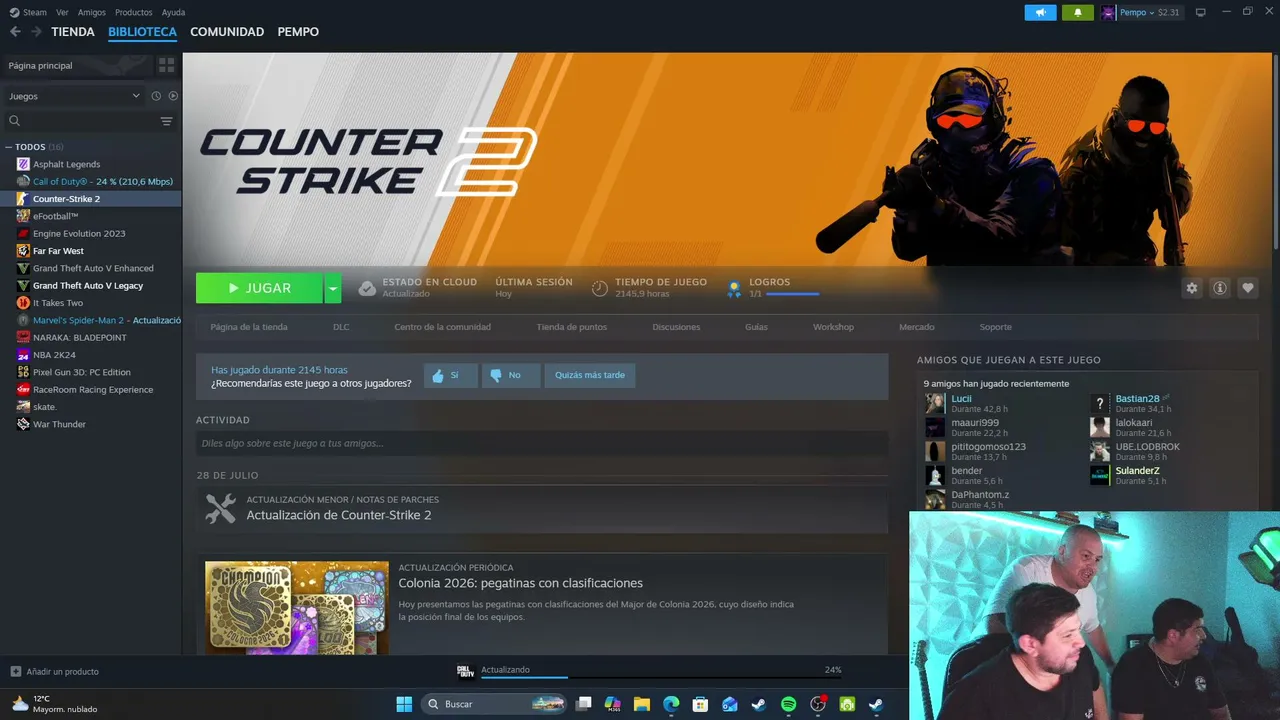
Task: Open the Colonia 2026 stickers thumbnail
Action: click(297, 608)
